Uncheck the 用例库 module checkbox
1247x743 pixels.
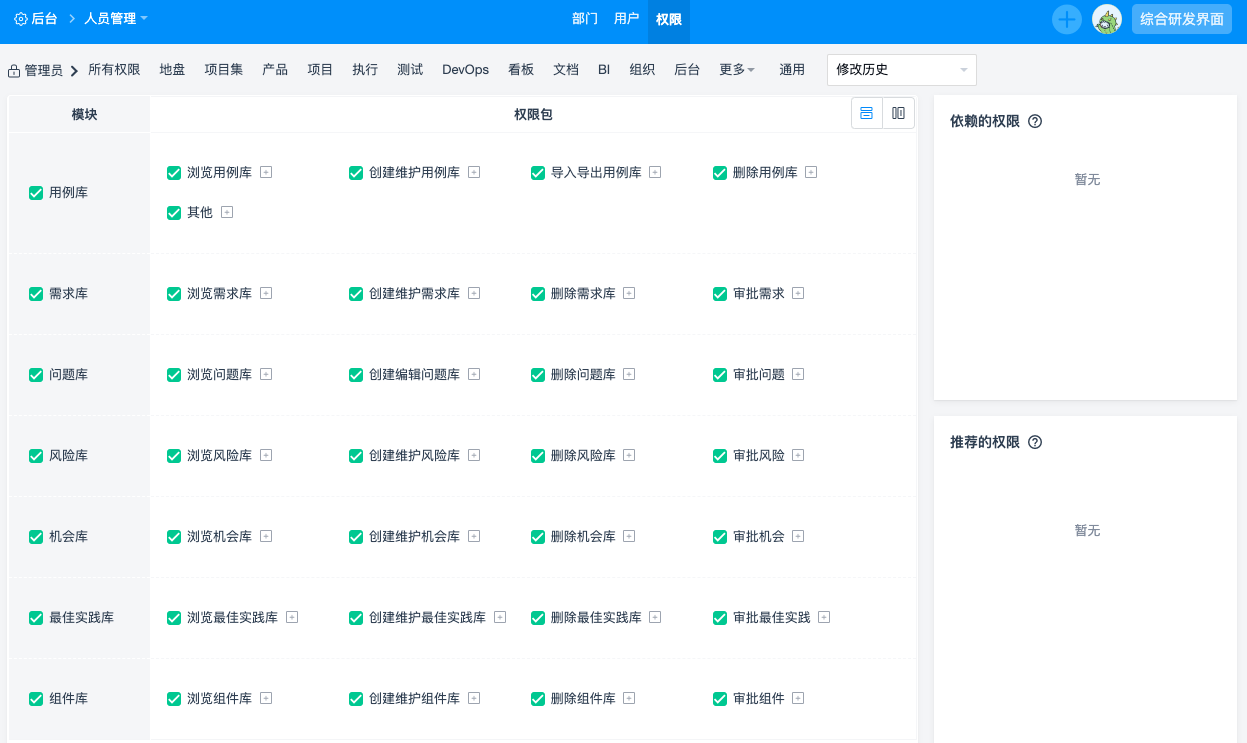click(x=36, y=193)
